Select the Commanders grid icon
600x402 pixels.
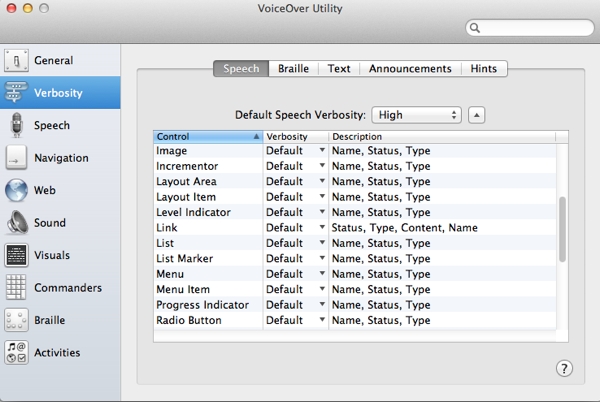pos(16,287)
